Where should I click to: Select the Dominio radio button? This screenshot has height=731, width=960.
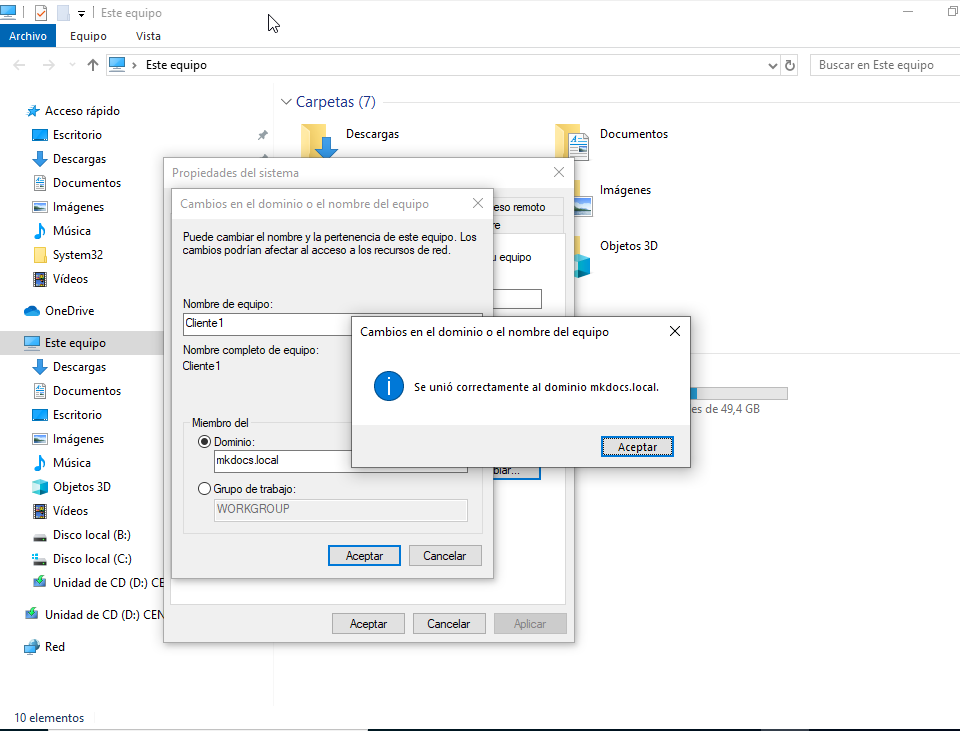point(205,441)
